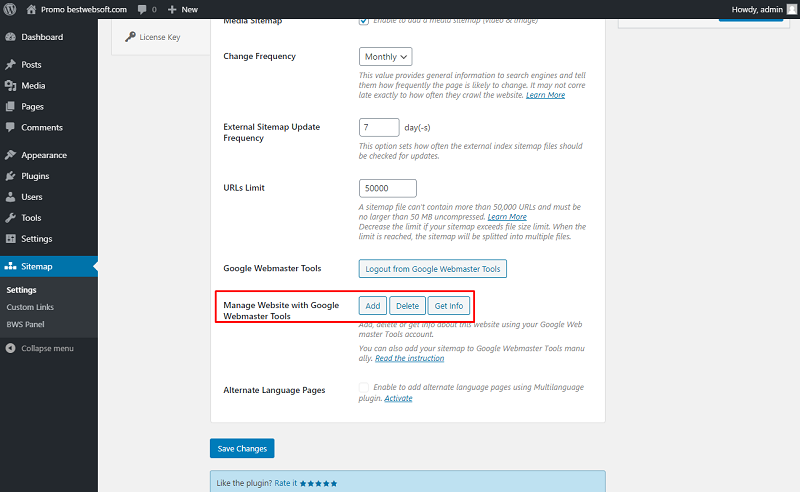Open Learn More link under Change Frequency
Viewport: 800px width, 492px height.
[545, 95]
